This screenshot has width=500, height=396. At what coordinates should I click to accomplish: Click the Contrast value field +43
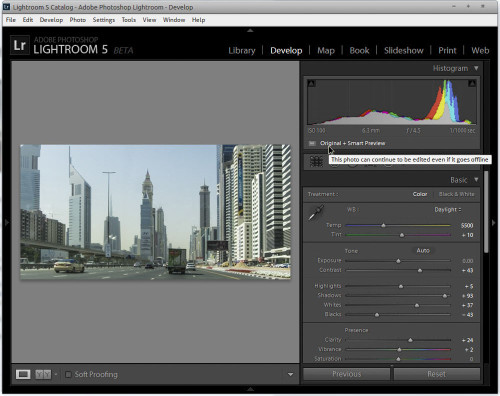point(467,270)
